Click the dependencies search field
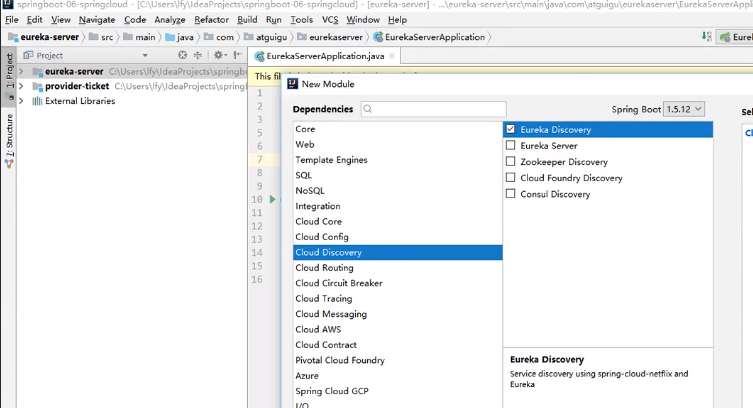Image resolution: width=753 pixels, height=408 pixels. 434,109
